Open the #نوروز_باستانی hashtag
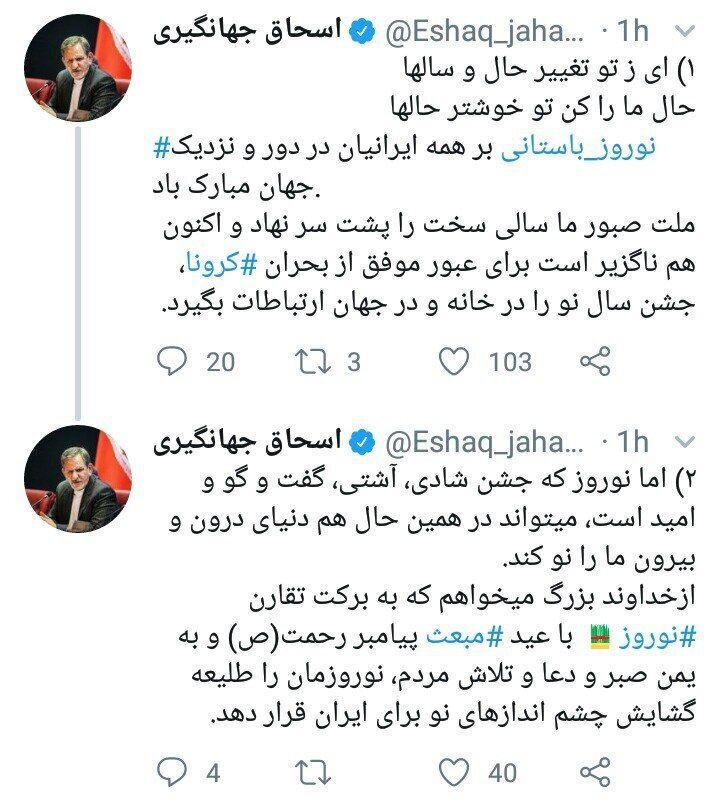The height and width of the screenshot is (805, 720). 577,148
